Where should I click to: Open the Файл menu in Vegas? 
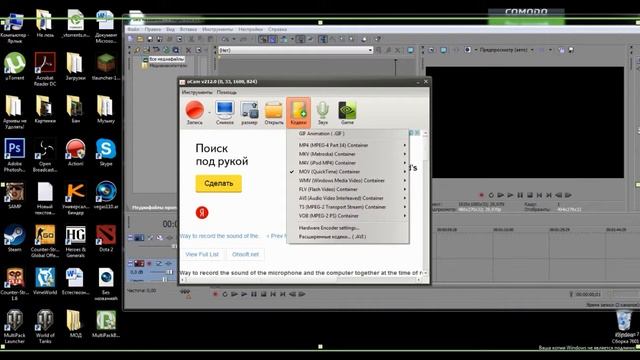click(x=133, y=29)
